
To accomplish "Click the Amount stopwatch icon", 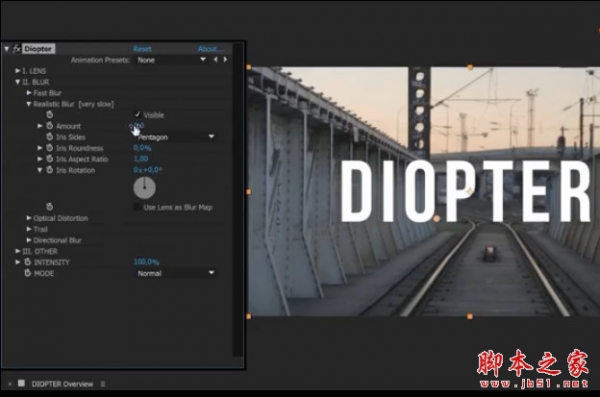I will tap(49, 126).
